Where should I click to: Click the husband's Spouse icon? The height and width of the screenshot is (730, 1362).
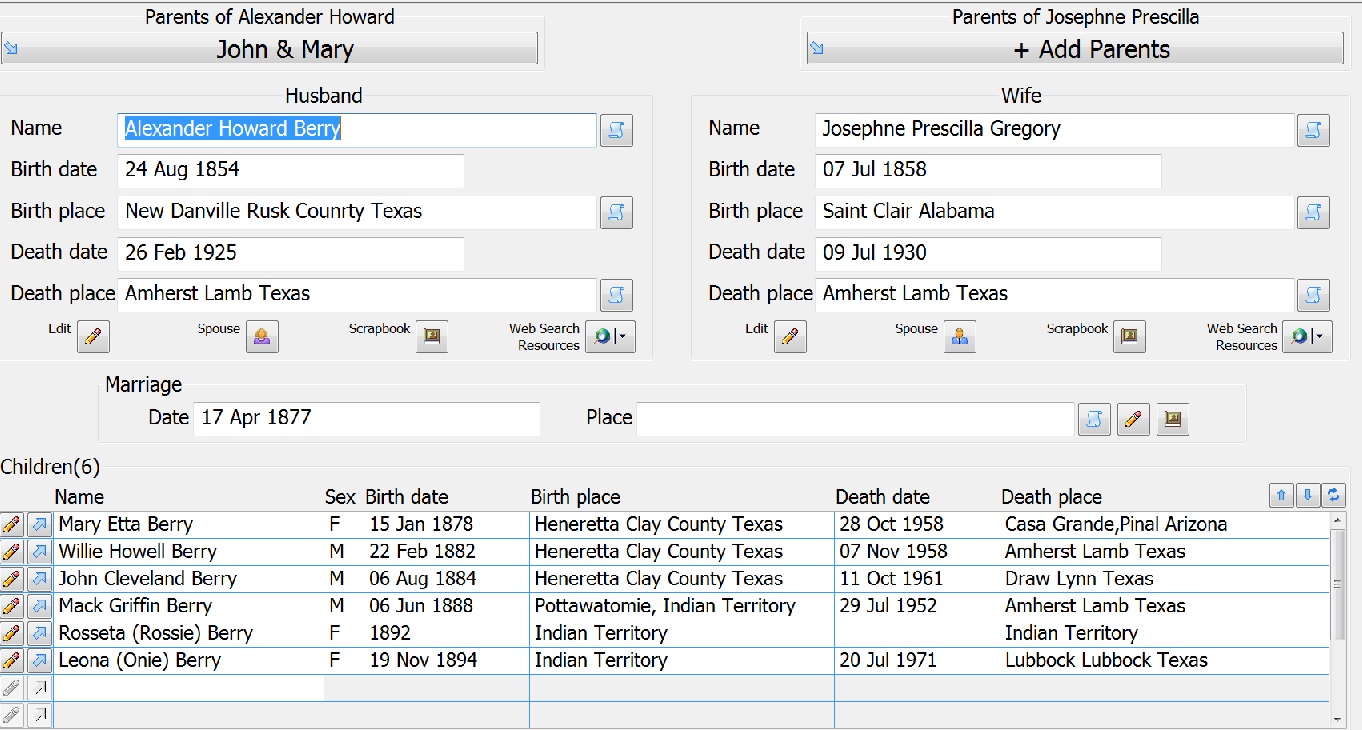point(262,337)
